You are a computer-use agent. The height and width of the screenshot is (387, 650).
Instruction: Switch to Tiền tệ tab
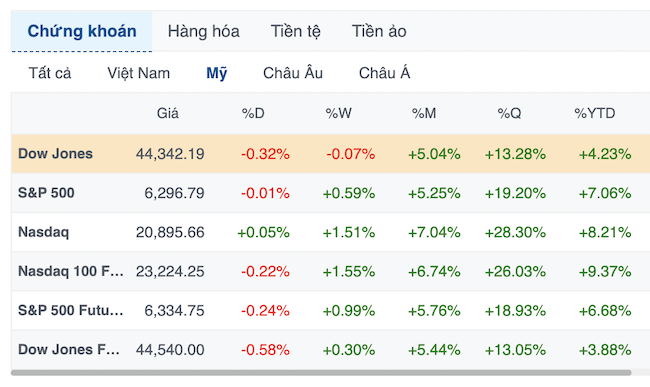coord(296,31)
